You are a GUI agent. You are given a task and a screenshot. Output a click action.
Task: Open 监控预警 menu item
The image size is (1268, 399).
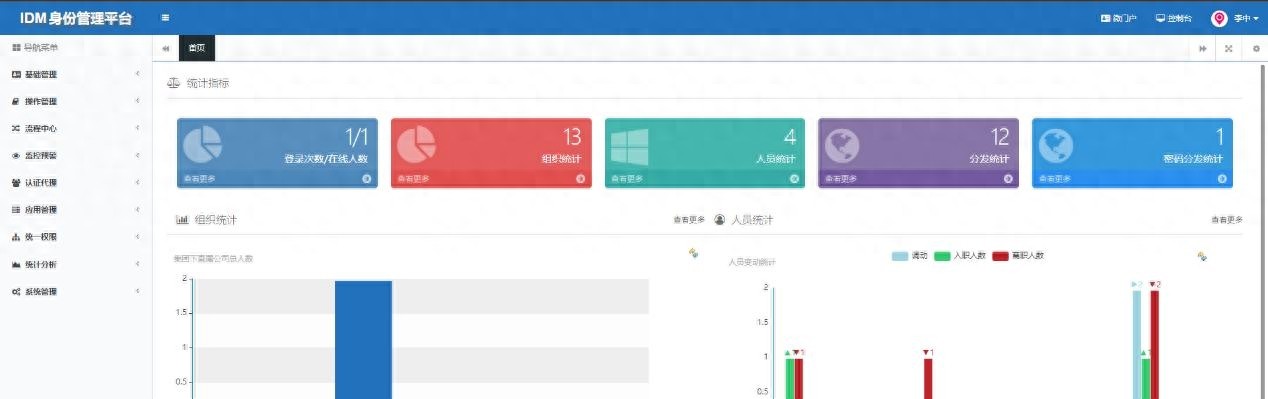tap(76, 155)
